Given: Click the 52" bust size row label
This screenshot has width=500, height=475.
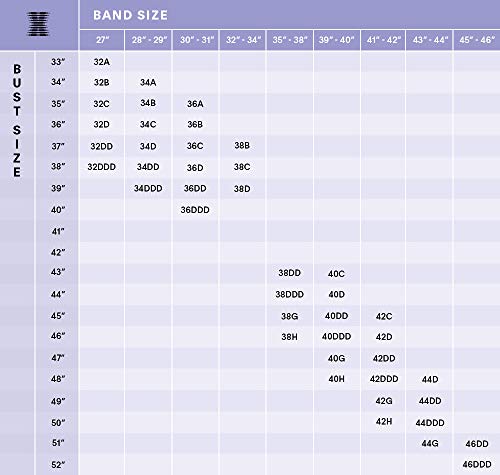Looking at the screenshot, I should tap(58, 464).
